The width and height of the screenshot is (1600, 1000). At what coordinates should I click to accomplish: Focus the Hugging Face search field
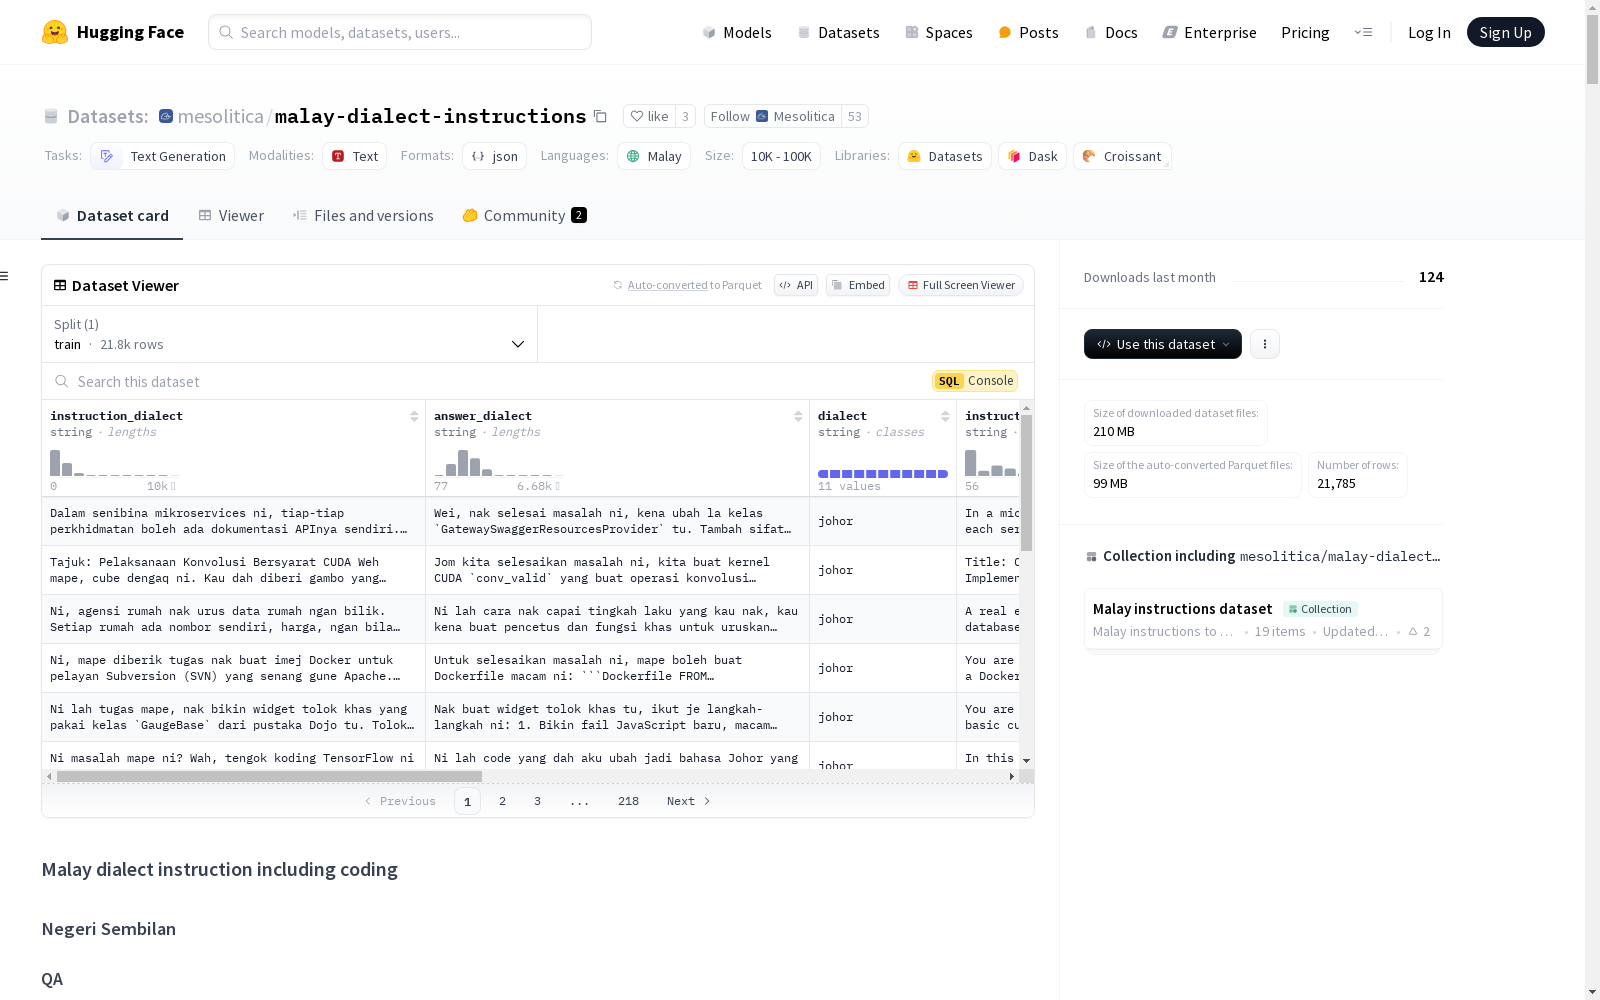pyautogui.click(x=400, y=32)
